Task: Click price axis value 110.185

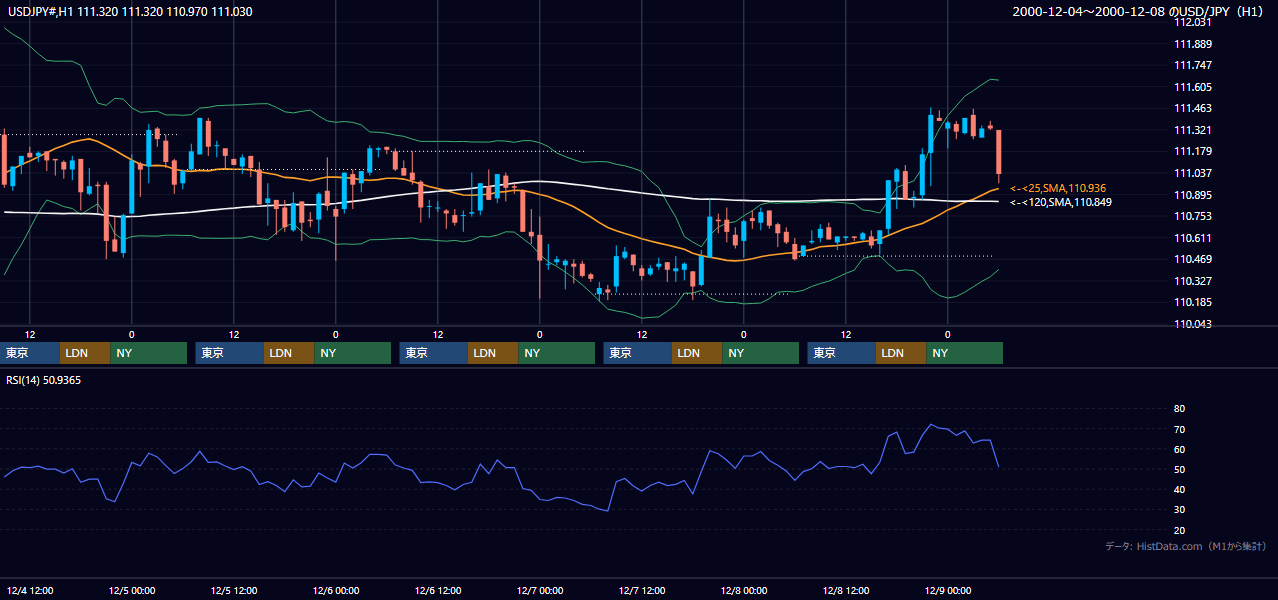Action: 1193,302
